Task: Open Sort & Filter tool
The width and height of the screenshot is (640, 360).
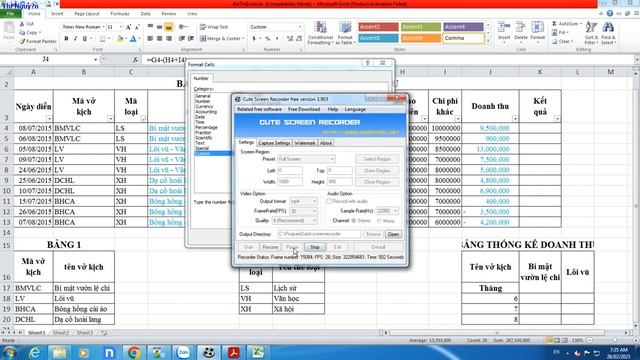Action: click(x=591, y=33)
